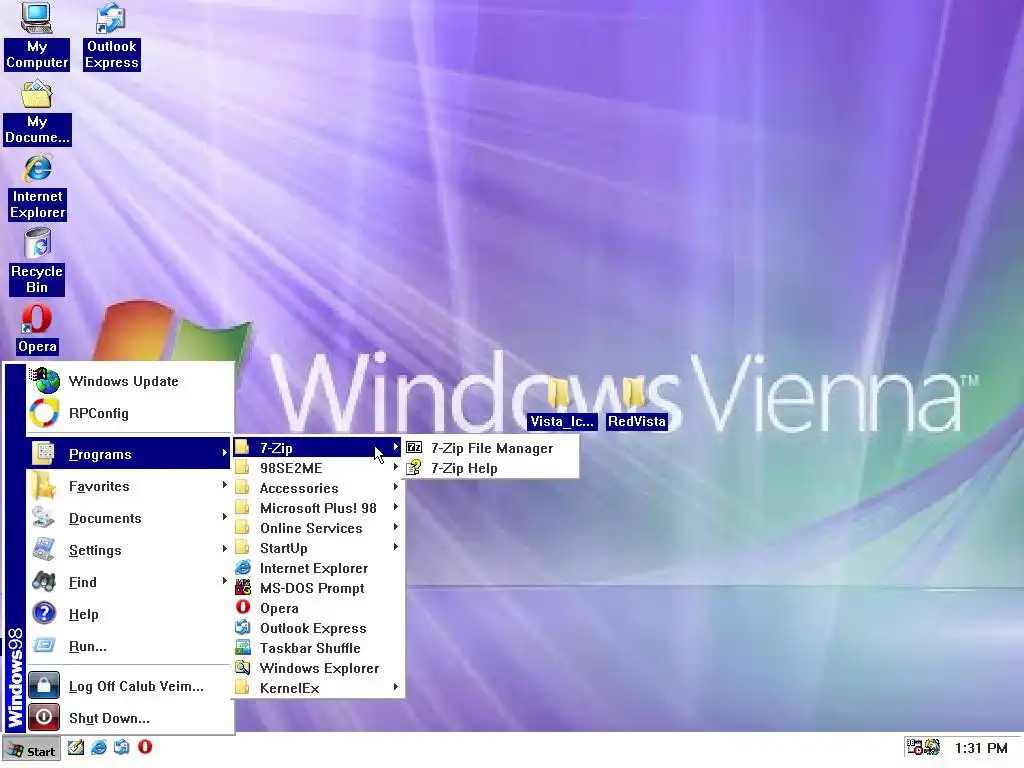Click the 7-Zip folder in Programs
The height and width of the screenshot is (768, 1024).
point(318,448)
